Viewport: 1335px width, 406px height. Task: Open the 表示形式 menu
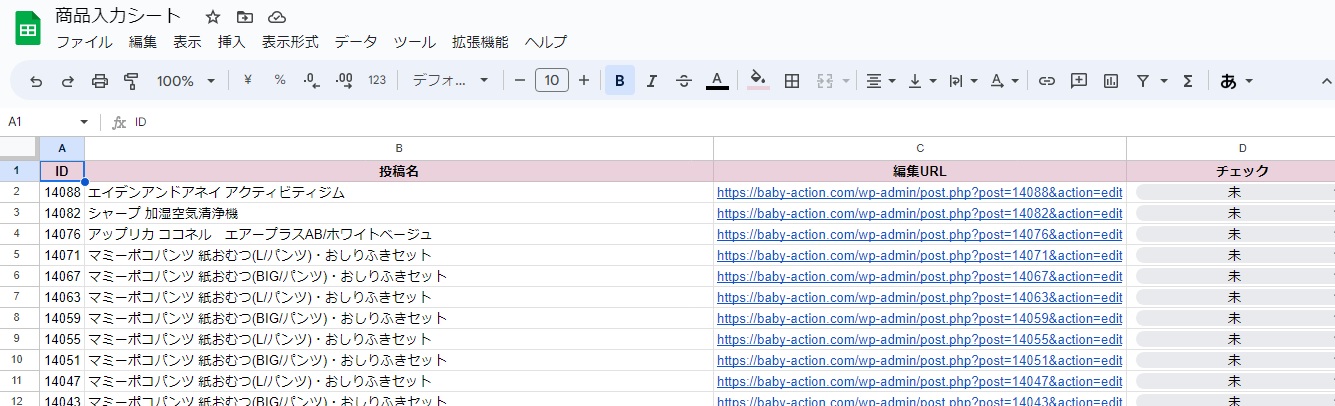[x=290, y=42]
